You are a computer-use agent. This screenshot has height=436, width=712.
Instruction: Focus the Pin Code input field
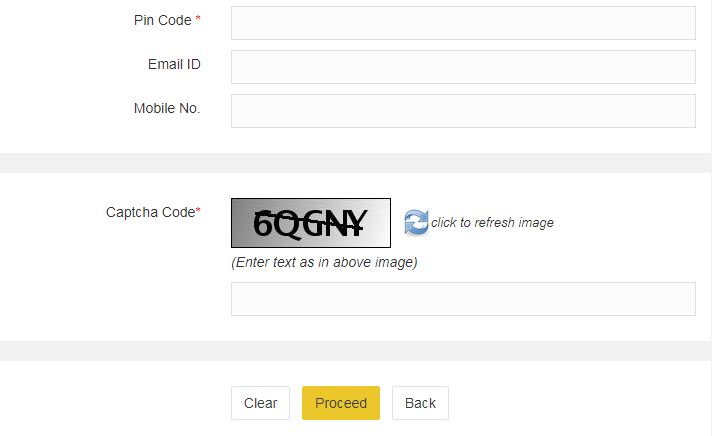(463, 23)
